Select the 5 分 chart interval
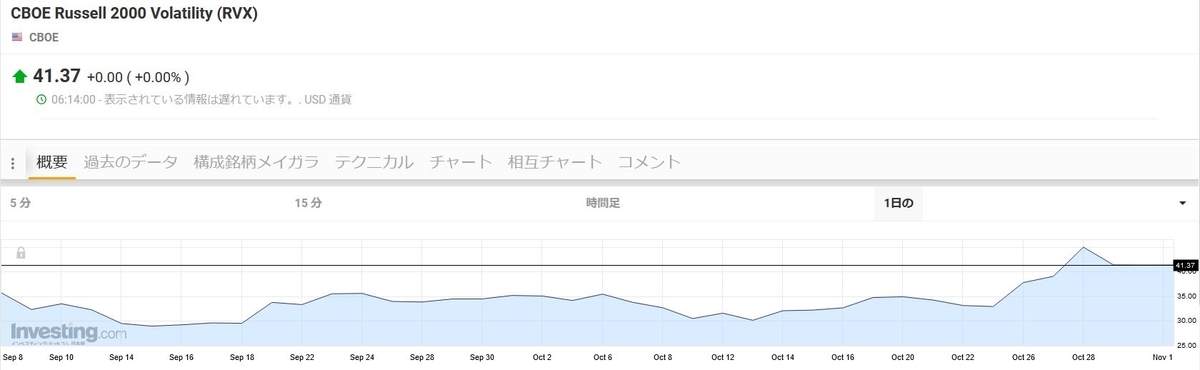 20,203
